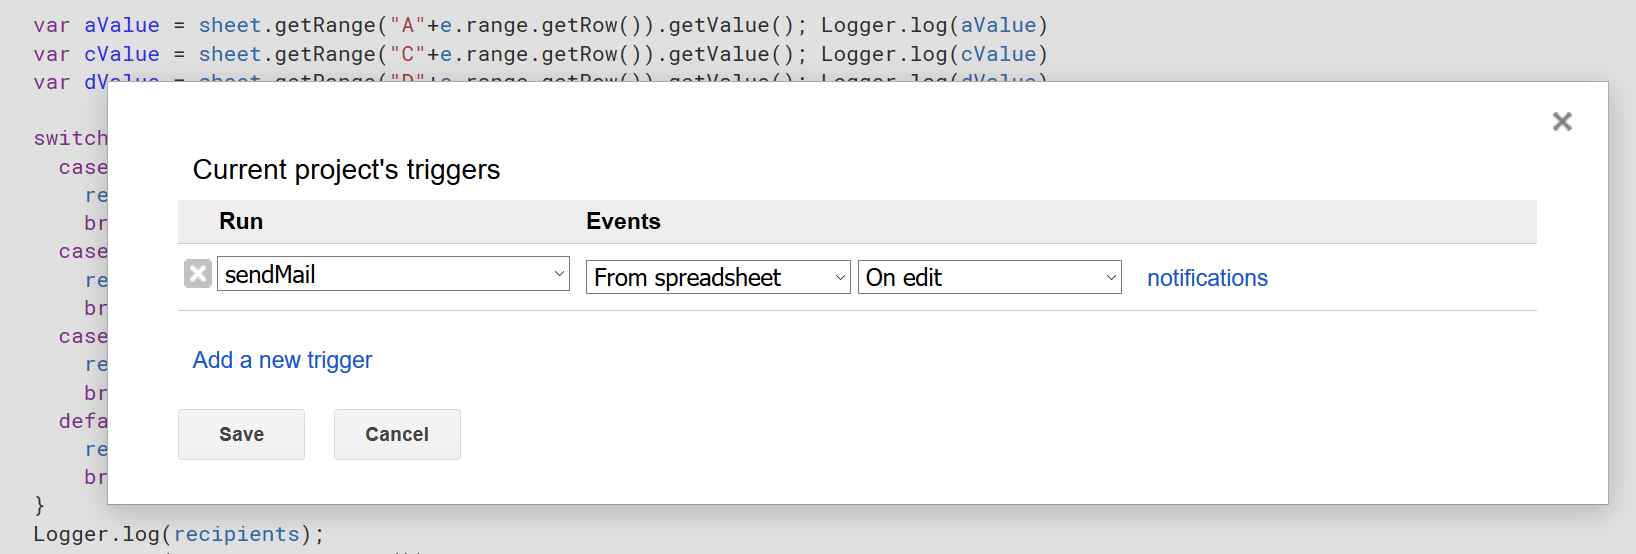Click the 'Logger.log(recipients);' code line

click(x=179, y=534)
